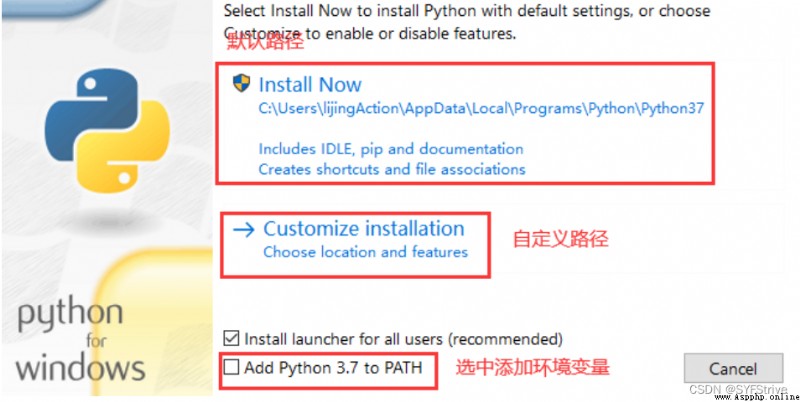Click the CSDN @SYFStrive watermark
The width and height of the screenshot is (800, 402).
coord(738,389)
